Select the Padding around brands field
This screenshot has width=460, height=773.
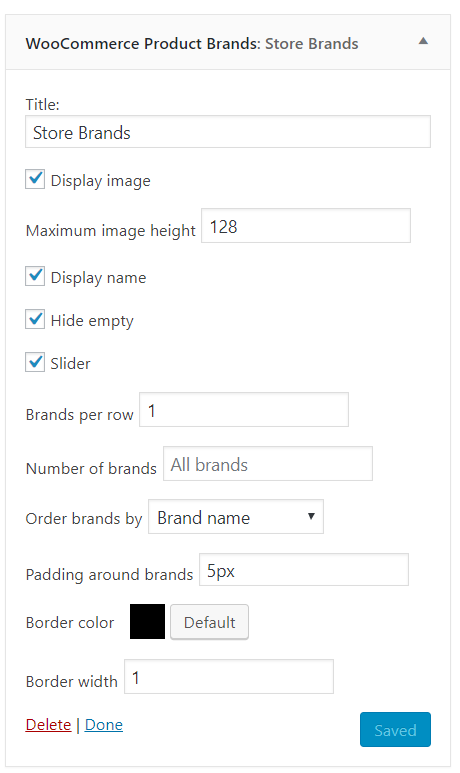click(x=304, y=570)
